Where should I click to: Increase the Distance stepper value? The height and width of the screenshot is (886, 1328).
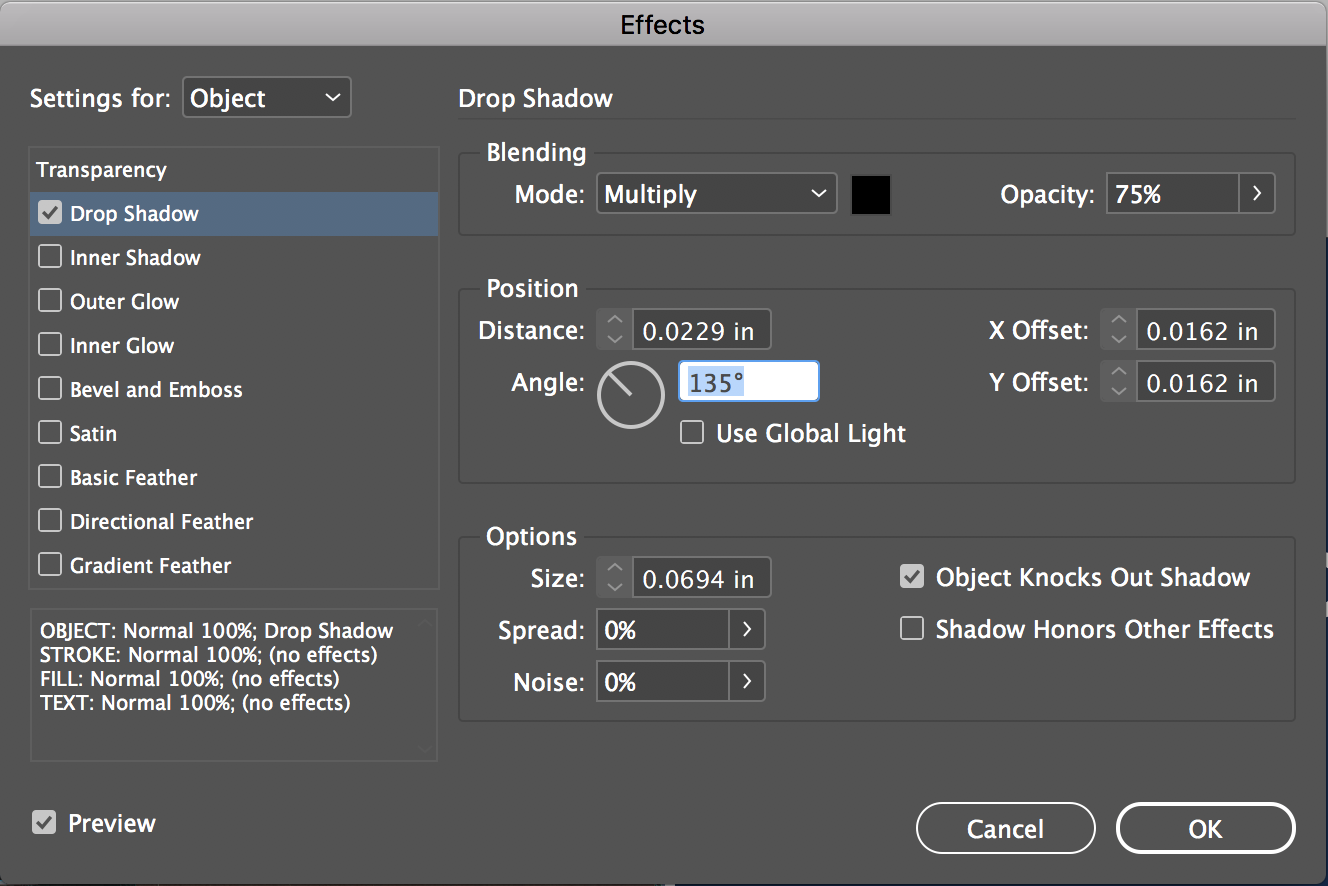615,322
